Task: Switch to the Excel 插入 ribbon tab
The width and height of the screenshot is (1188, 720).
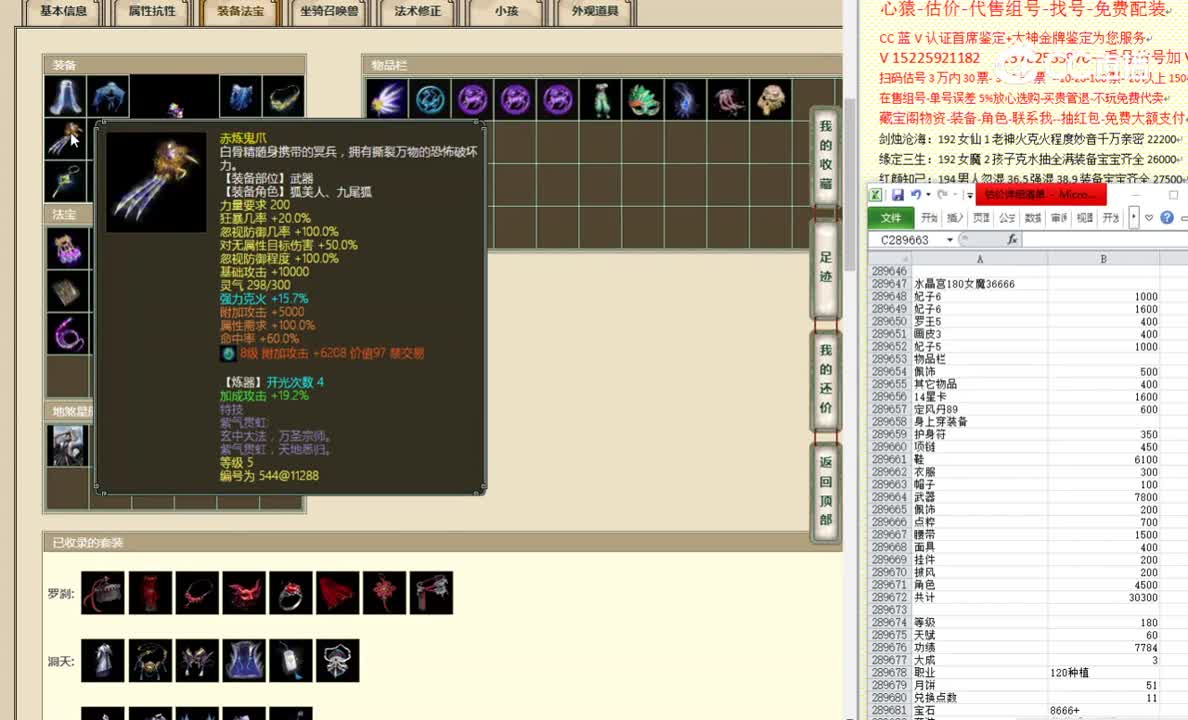Action: click(x=955, y=218)
